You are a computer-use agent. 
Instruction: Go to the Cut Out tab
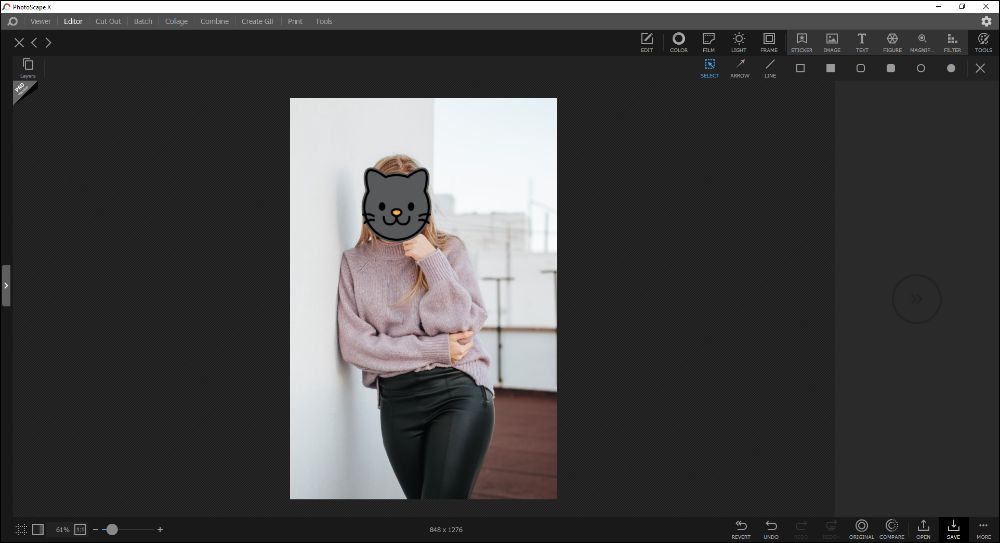pyautogui.click(x=108, y=21)
